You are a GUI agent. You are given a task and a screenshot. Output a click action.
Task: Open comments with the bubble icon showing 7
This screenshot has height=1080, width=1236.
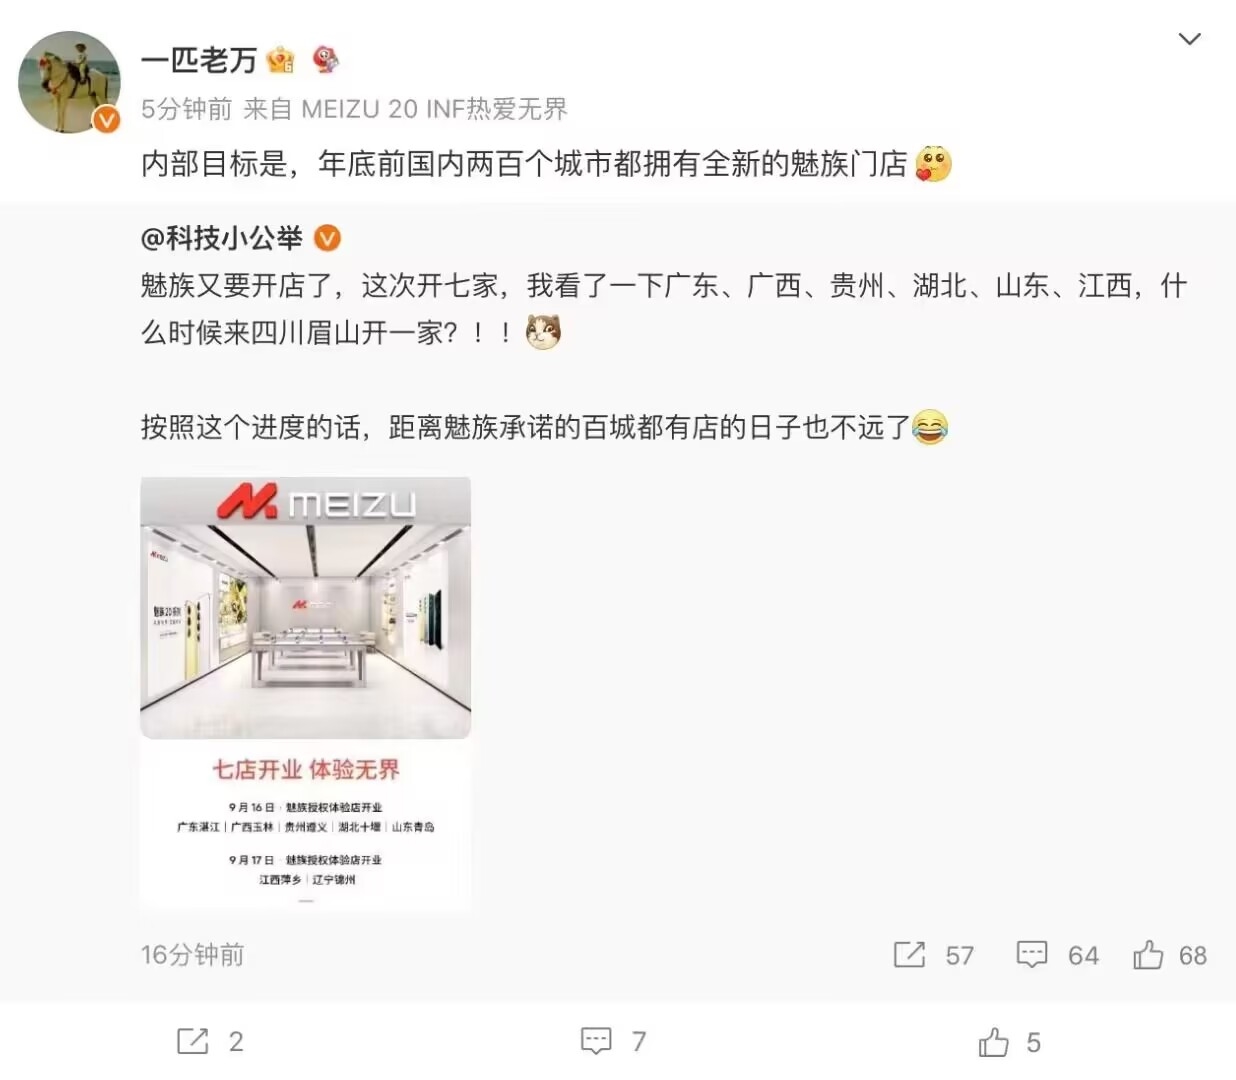(596, 1041)
